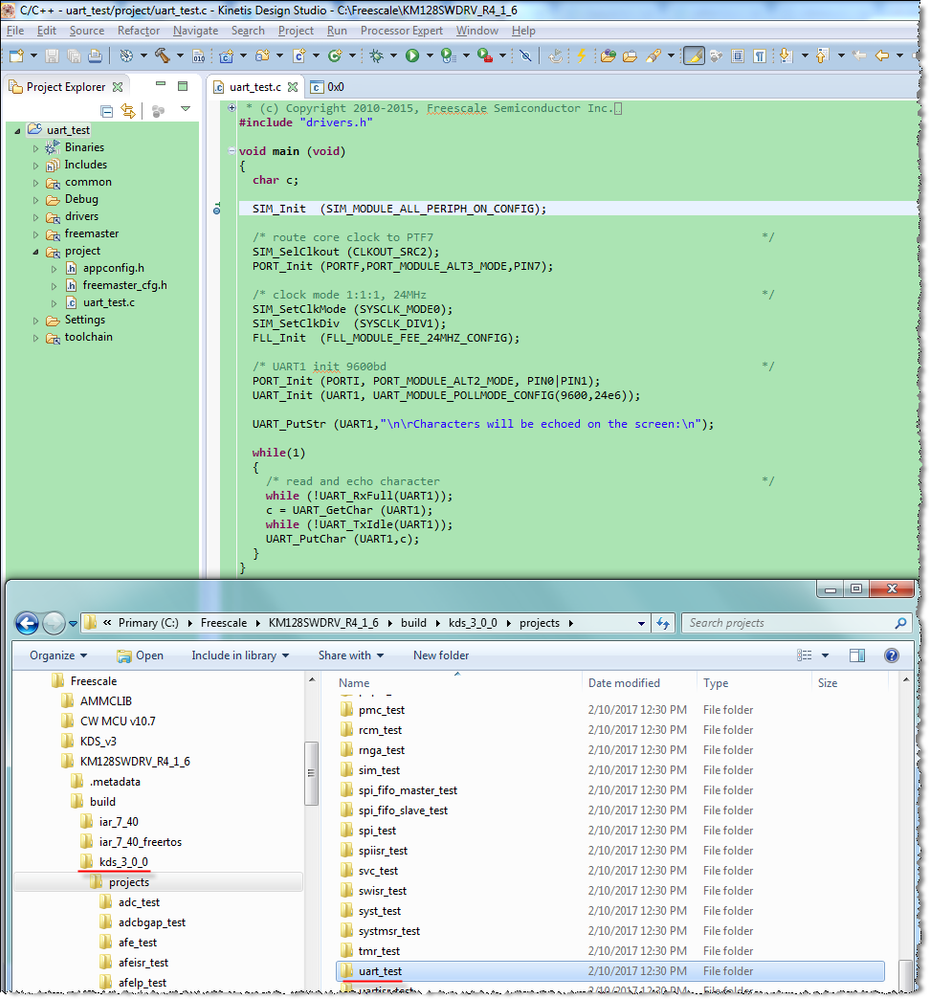Click the New C++ Class icon
This screenshot has width=929, height=999.
(335, 56)
